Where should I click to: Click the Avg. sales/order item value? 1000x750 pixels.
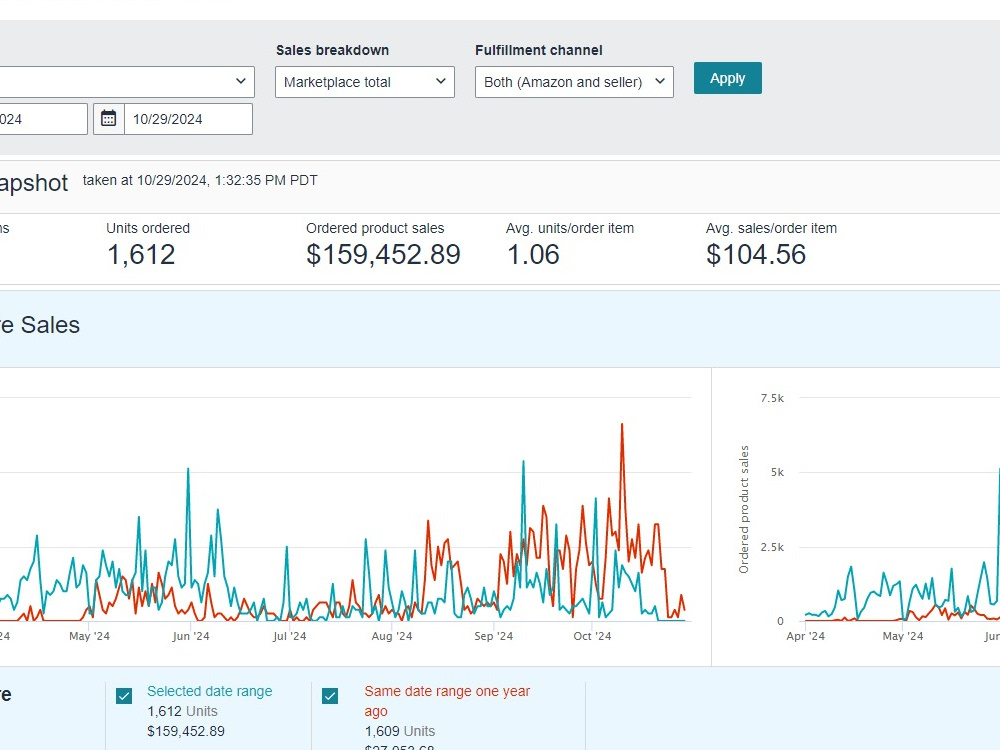coord(756,254)
